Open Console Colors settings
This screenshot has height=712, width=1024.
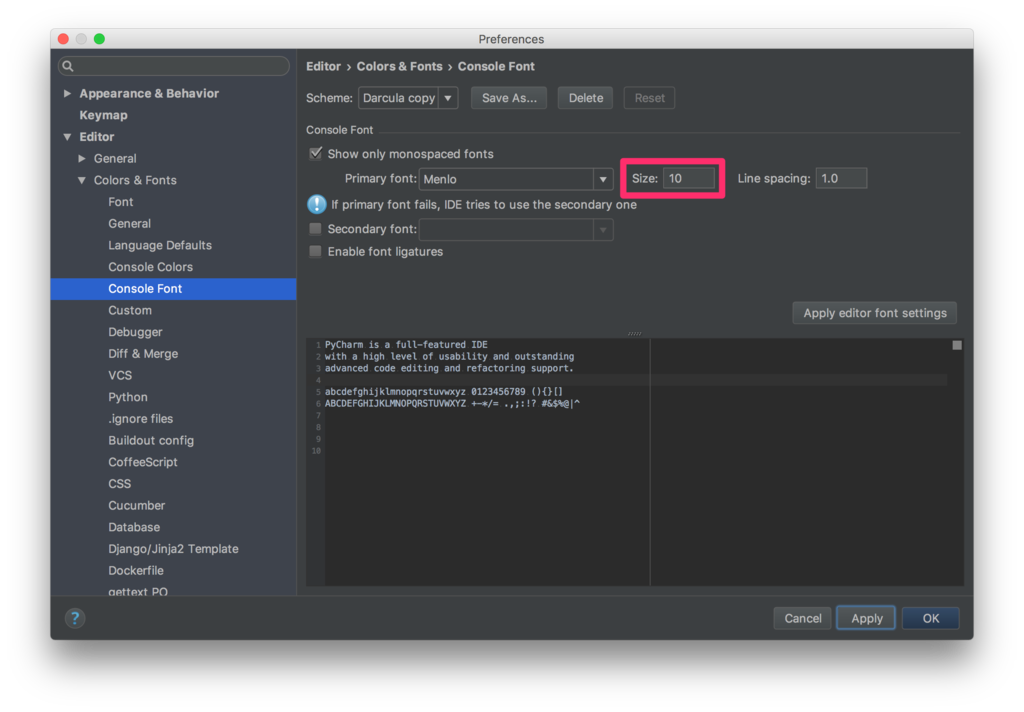point(150,267)
